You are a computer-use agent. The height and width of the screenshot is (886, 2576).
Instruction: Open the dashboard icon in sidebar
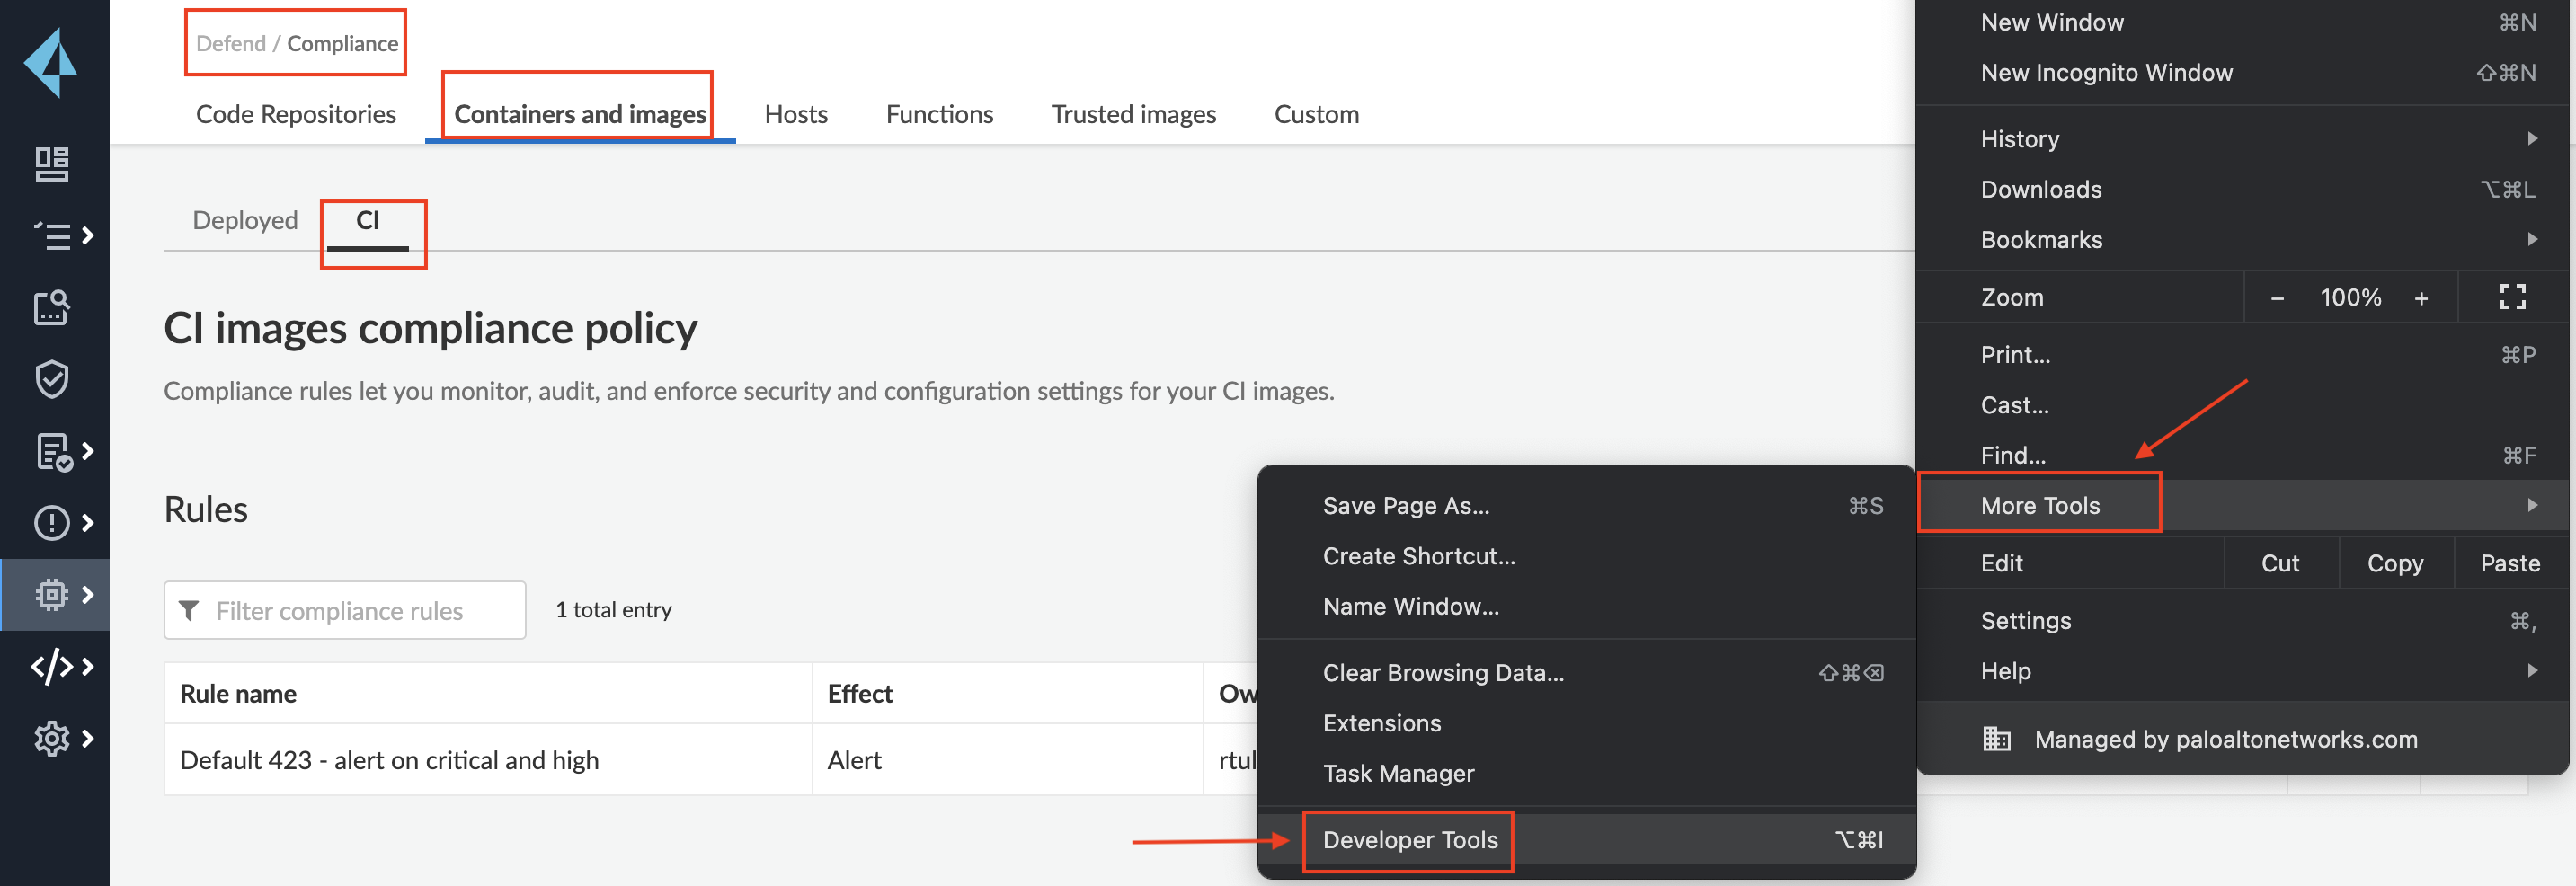[x=52, y=164]
